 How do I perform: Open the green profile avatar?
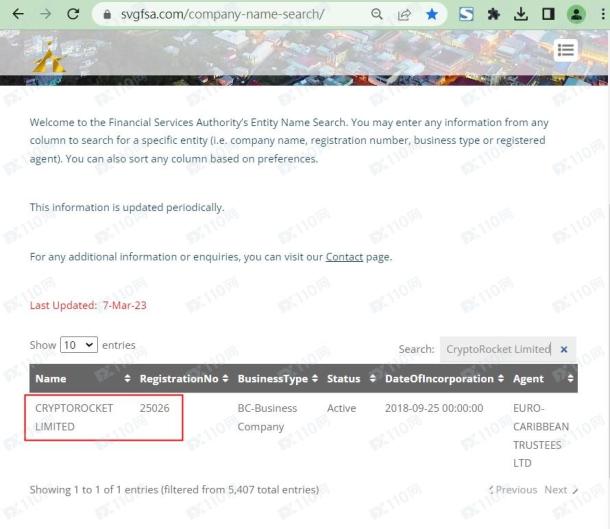click(576, 15)
